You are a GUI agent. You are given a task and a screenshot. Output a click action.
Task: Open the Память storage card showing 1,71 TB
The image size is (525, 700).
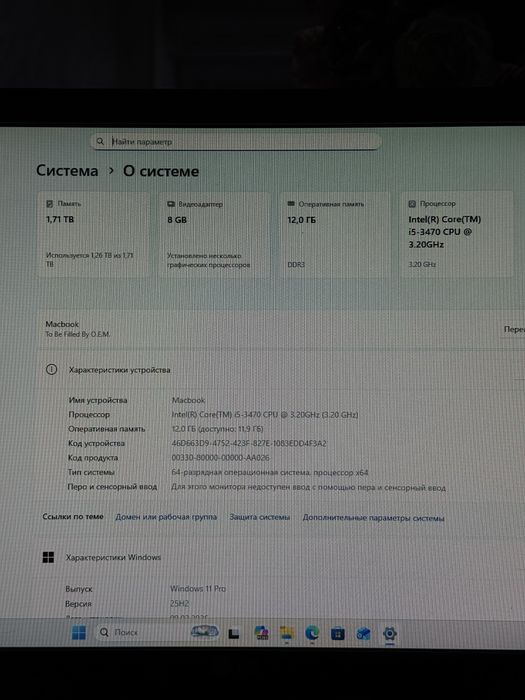[x=93, y=235]
